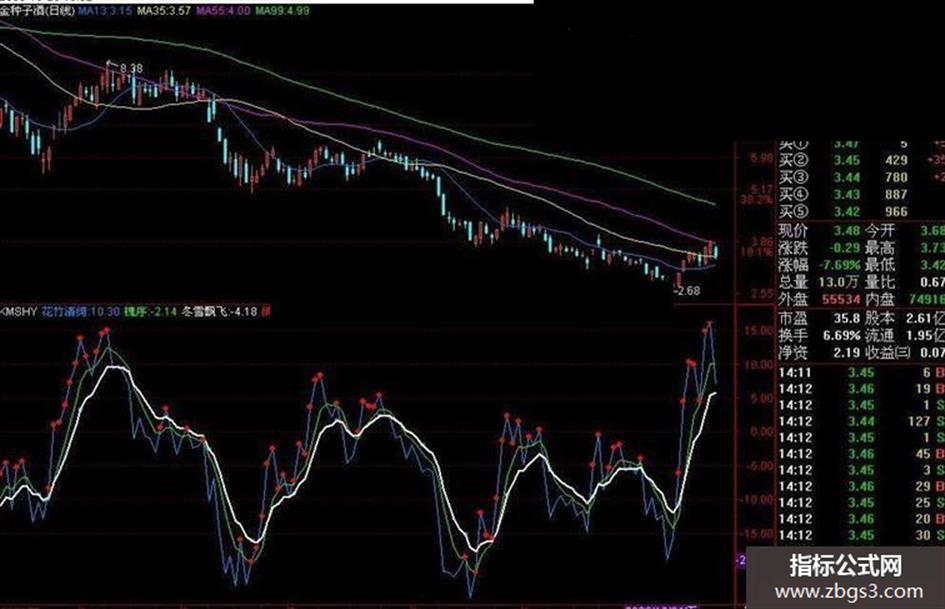Click the -10.00 indicator axis label
The height and width of the screenshot is (609, 945).
757,499
